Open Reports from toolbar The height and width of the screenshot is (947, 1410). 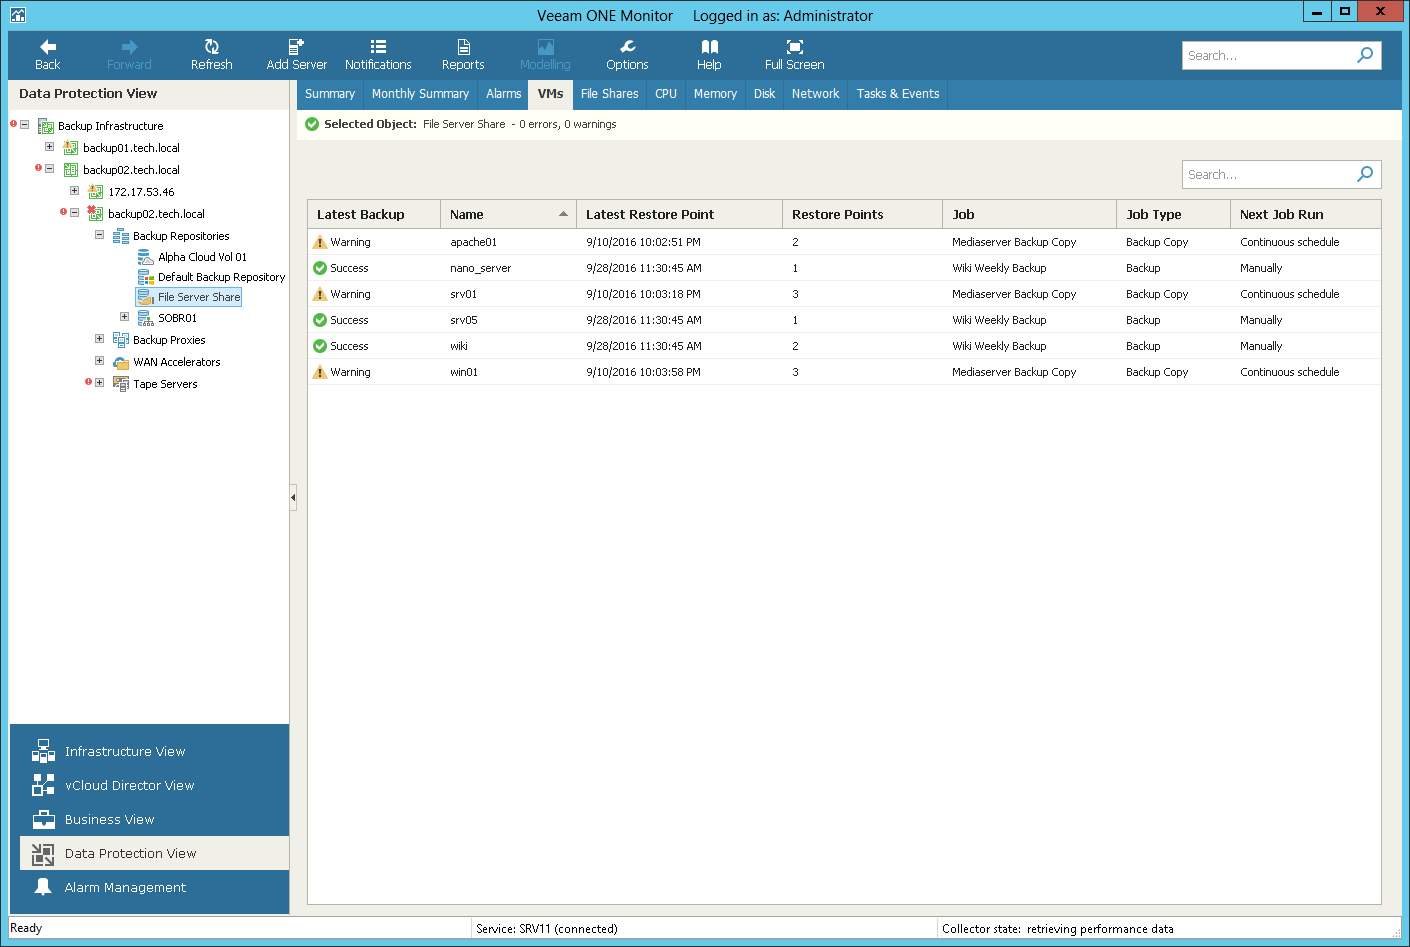(x=463, y=55)
